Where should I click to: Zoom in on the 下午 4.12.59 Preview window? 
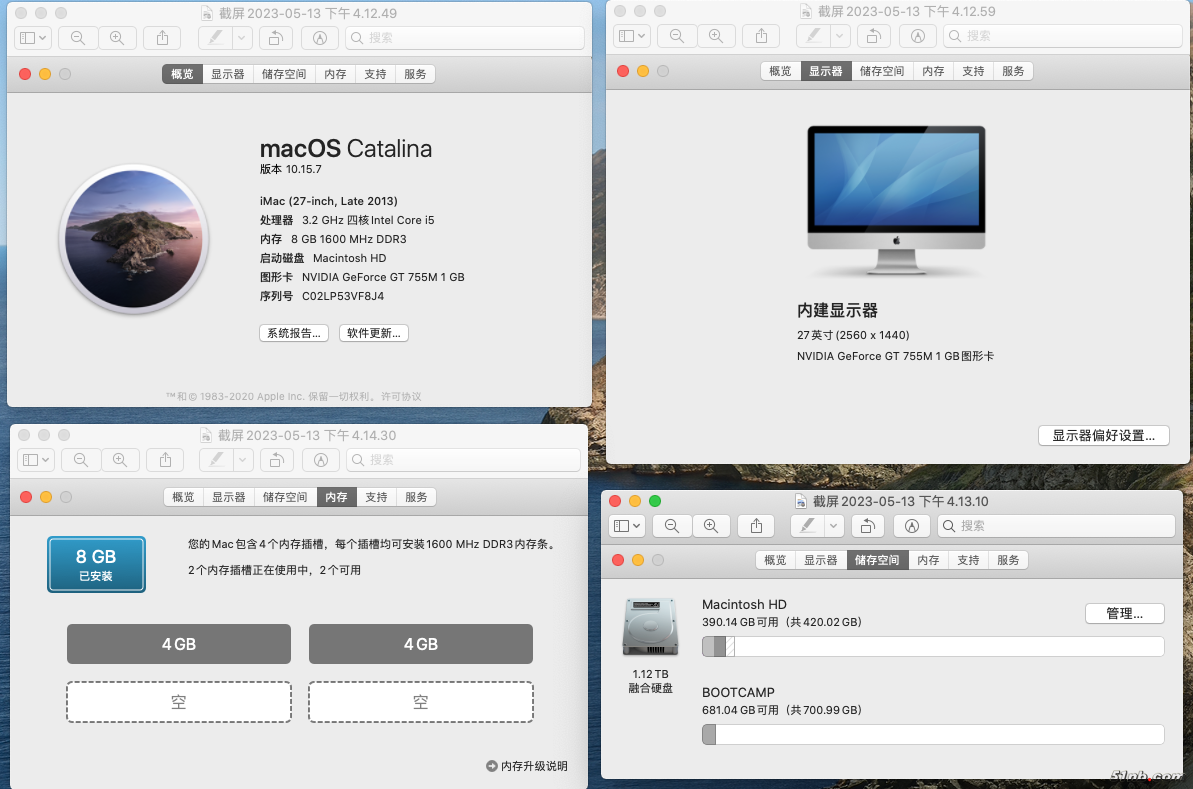click(x=715, y=36)
